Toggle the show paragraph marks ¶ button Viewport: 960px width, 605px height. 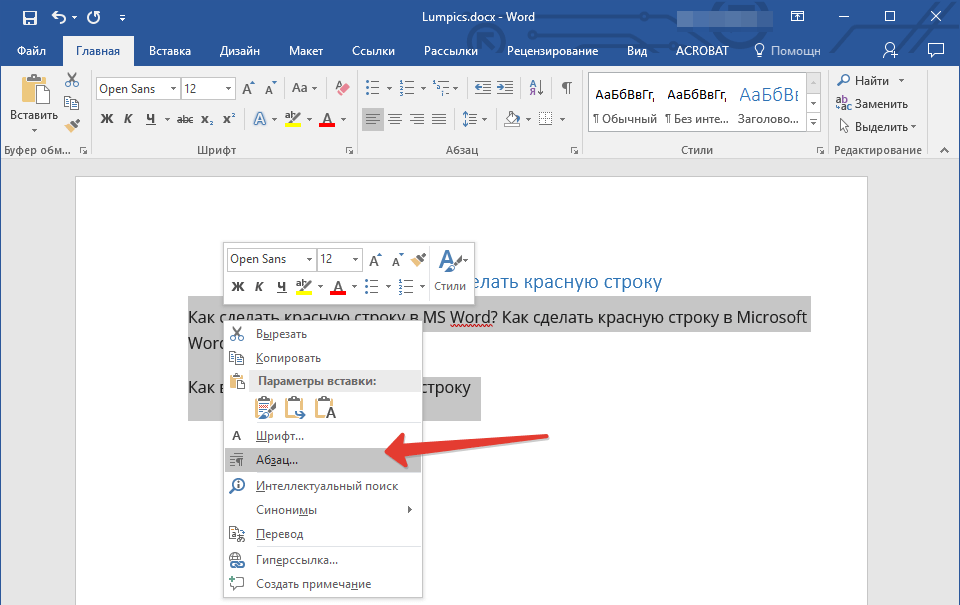(x=567, y=88)
